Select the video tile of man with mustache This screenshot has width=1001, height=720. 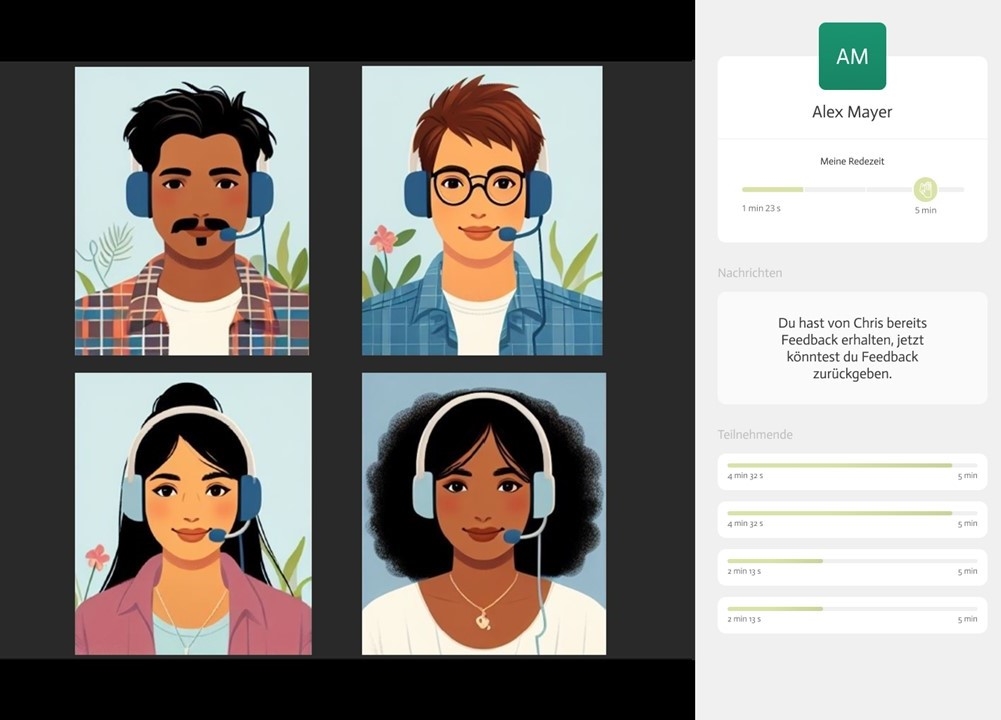pos(192,211)
